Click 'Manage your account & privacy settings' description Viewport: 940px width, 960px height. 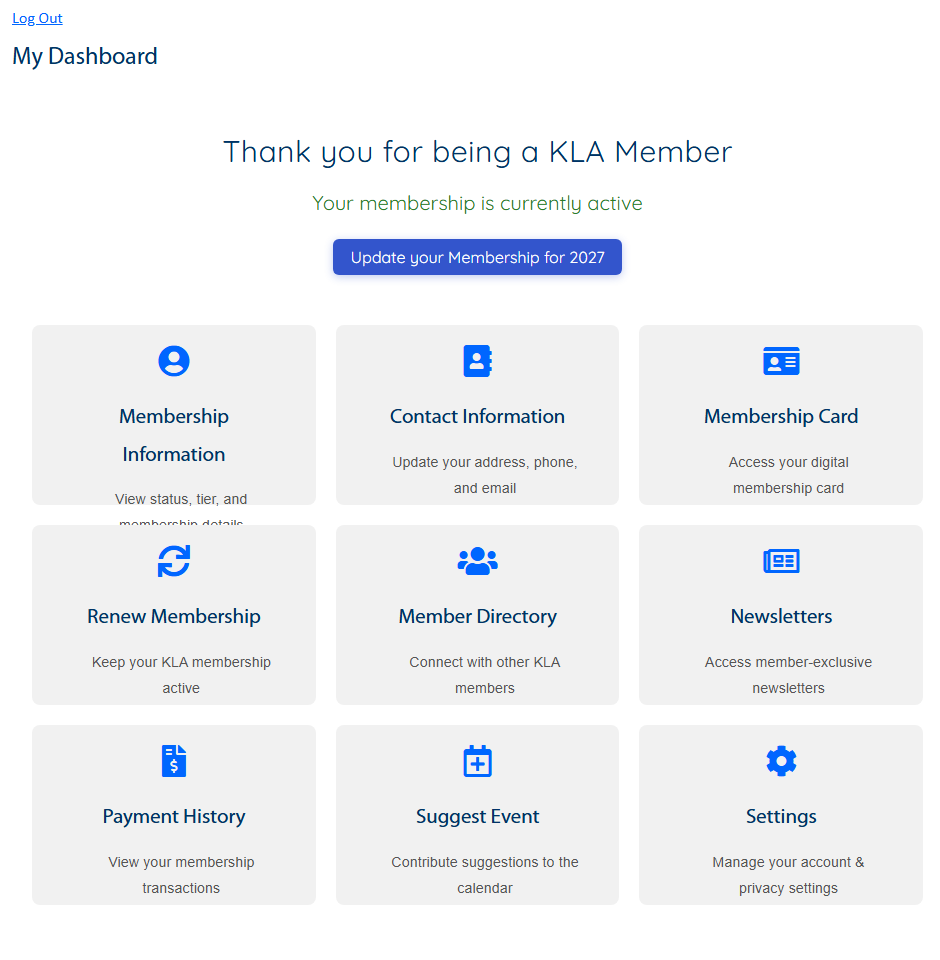788,875
